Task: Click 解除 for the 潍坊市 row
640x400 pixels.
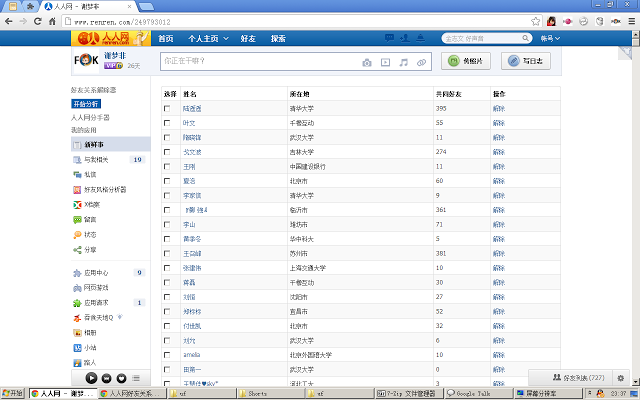Action: (499, 224)
